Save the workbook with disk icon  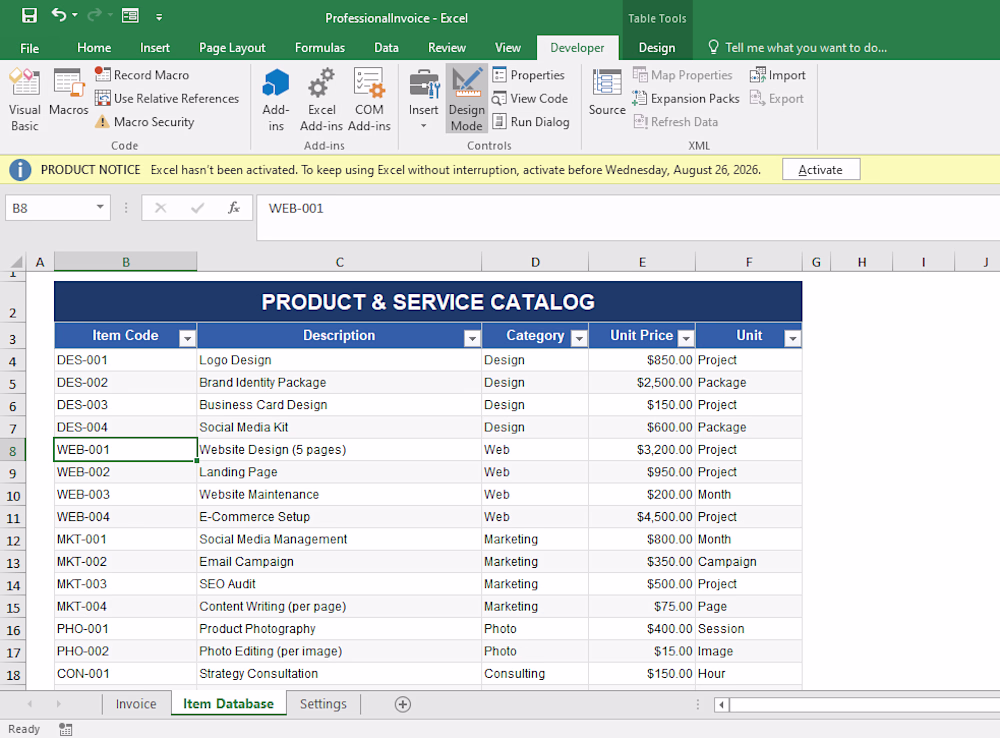[29, 15]
